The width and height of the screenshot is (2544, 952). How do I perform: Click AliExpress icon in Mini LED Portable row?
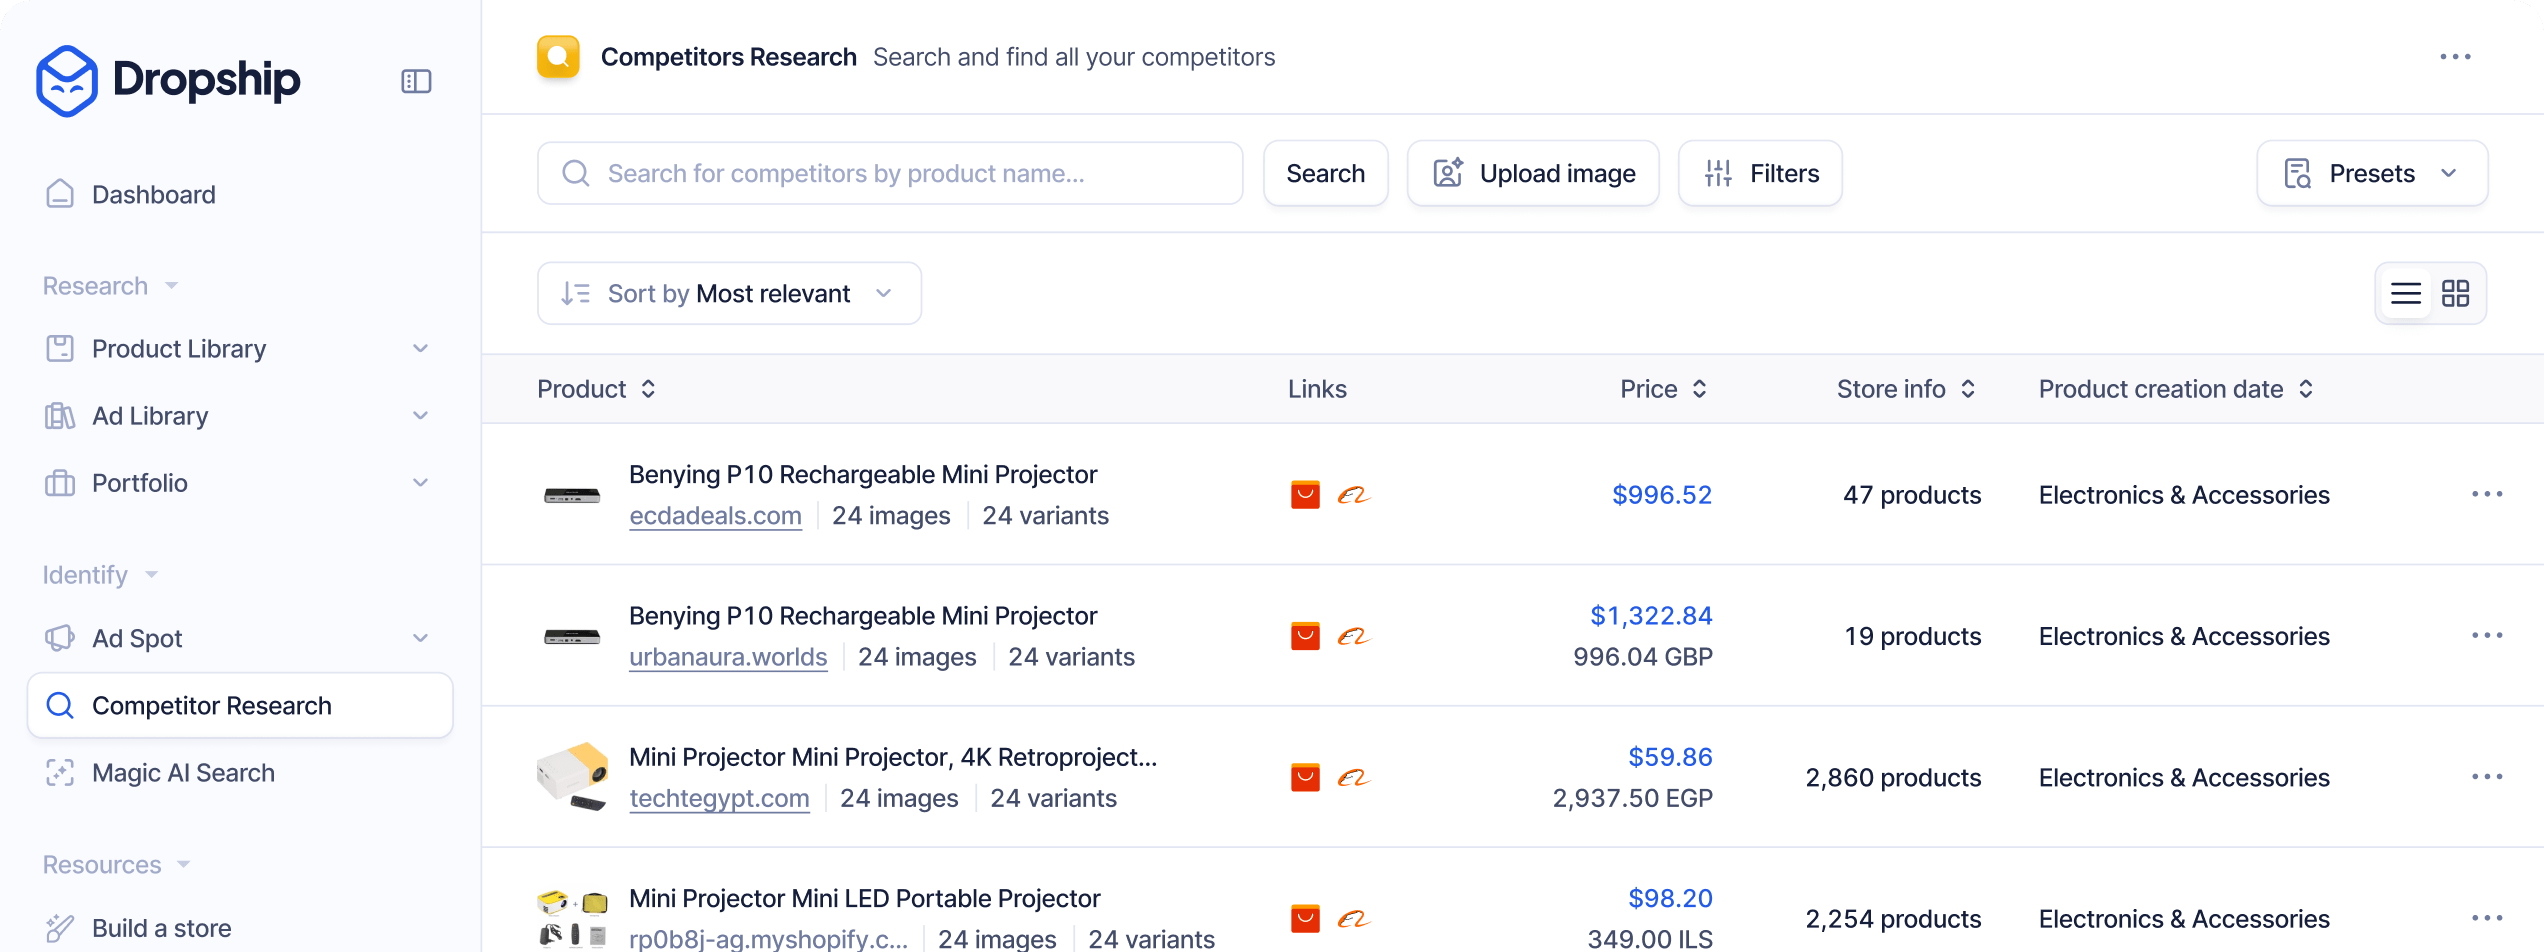pyautogui.click(x=1305, y=918)
